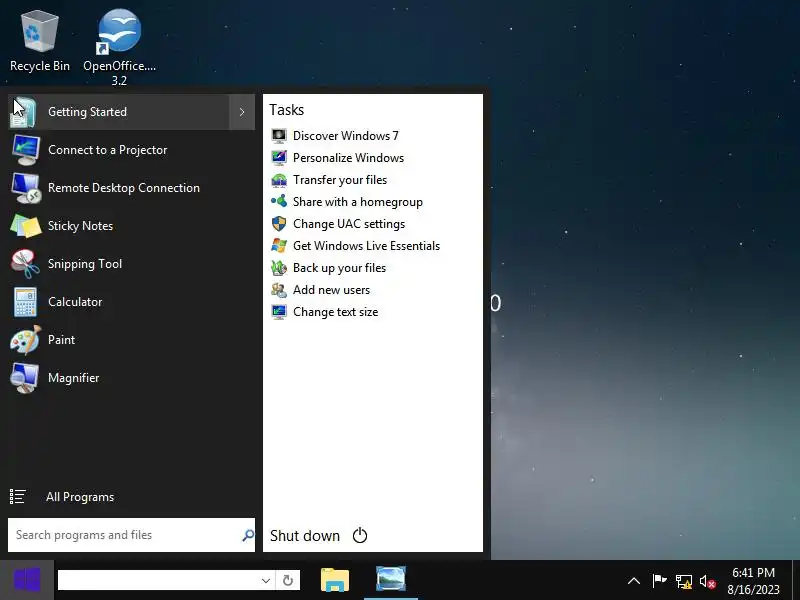Click the Transfer your files task icon
The width and height of the screenshot is (800, 600).
279,180
